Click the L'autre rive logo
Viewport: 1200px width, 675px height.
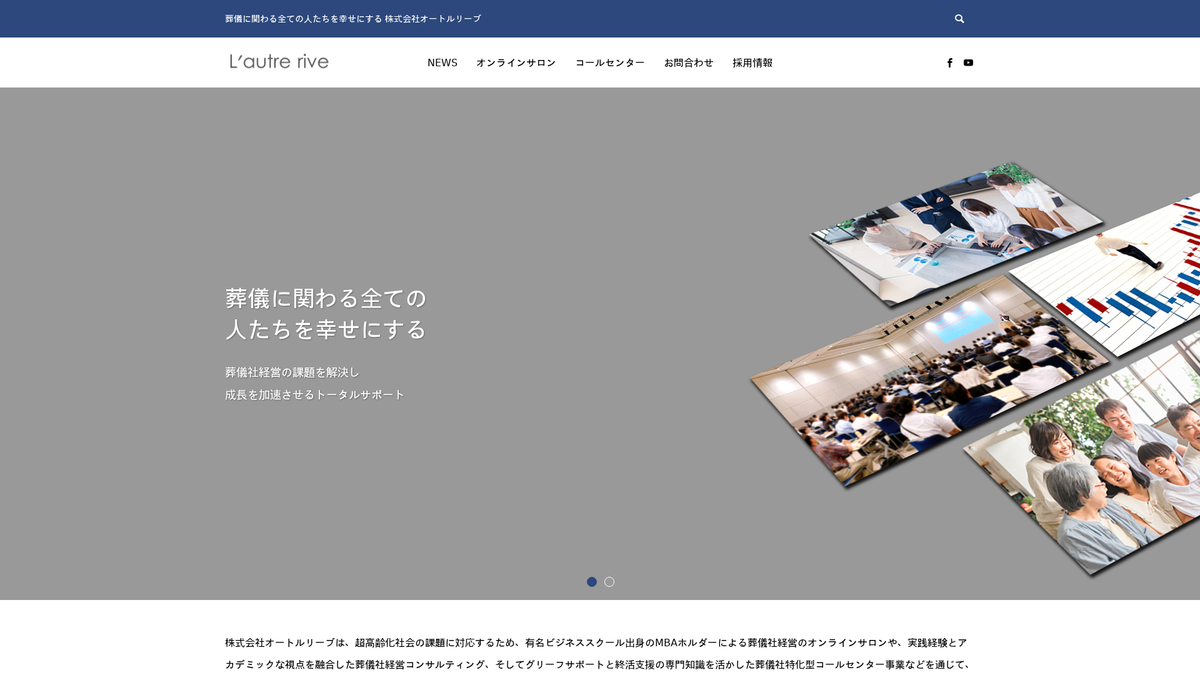click(279, 62)
